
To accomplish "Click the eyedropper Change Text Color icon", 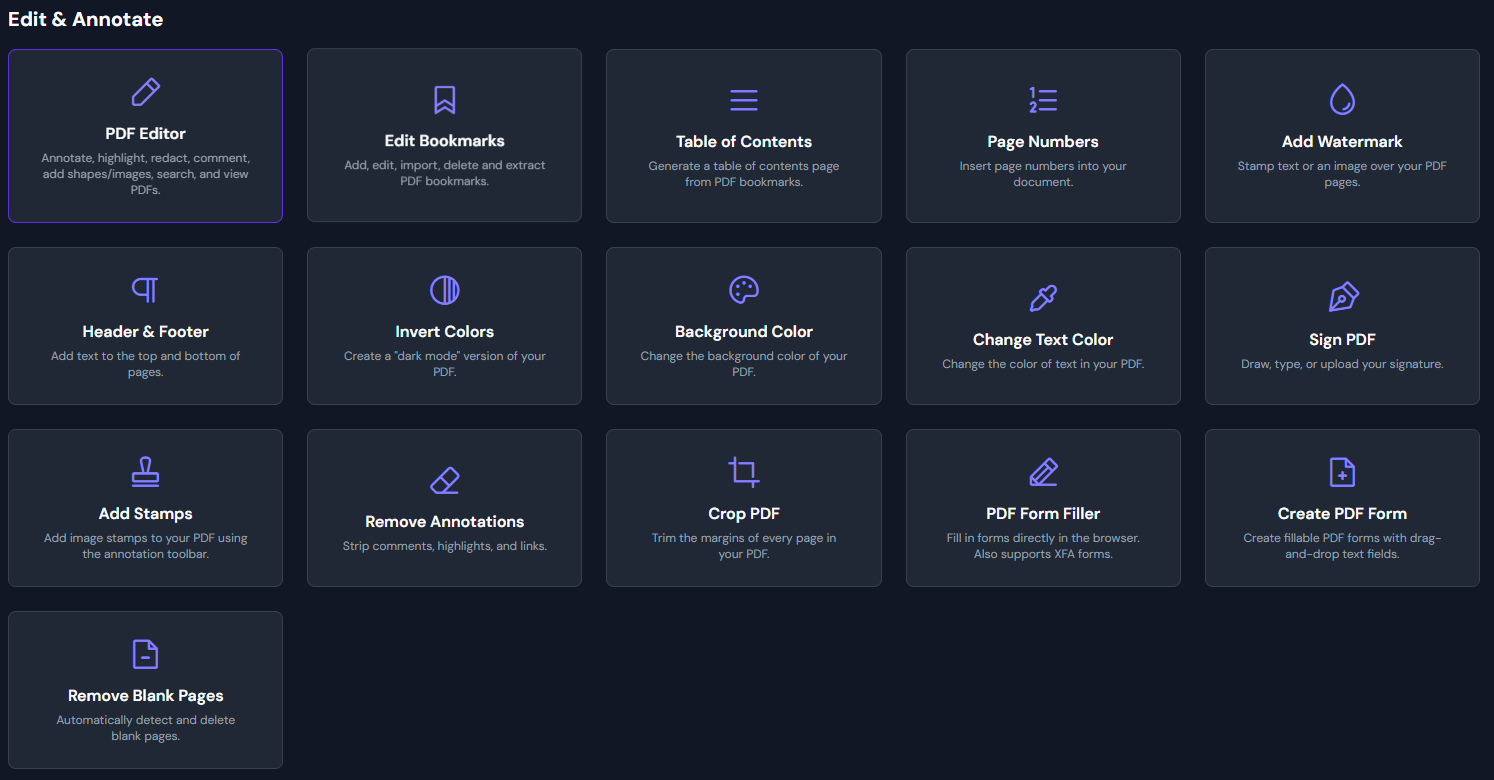I will [1043, 298].
